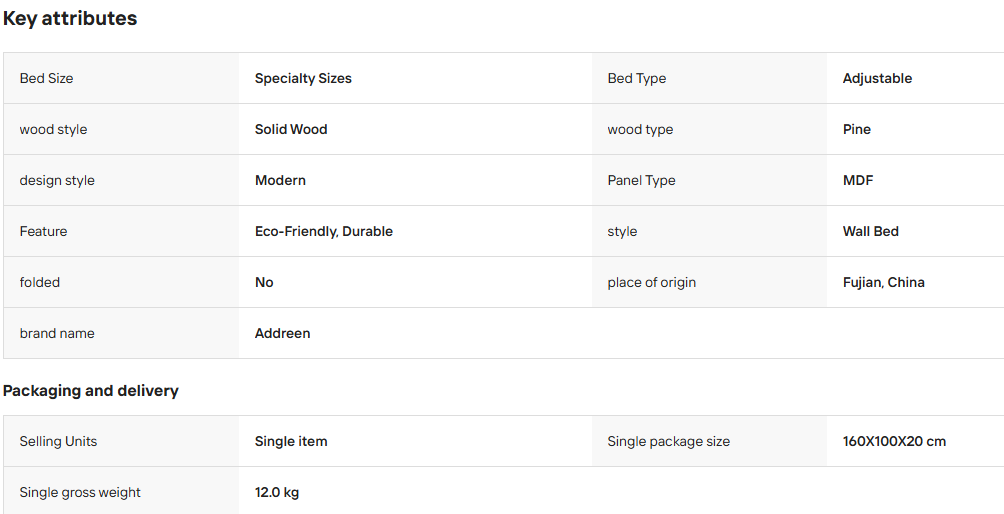Select the Modern design style value
Image resolution: width=1004 pixels, height=514 pixels.
(280, 181)
